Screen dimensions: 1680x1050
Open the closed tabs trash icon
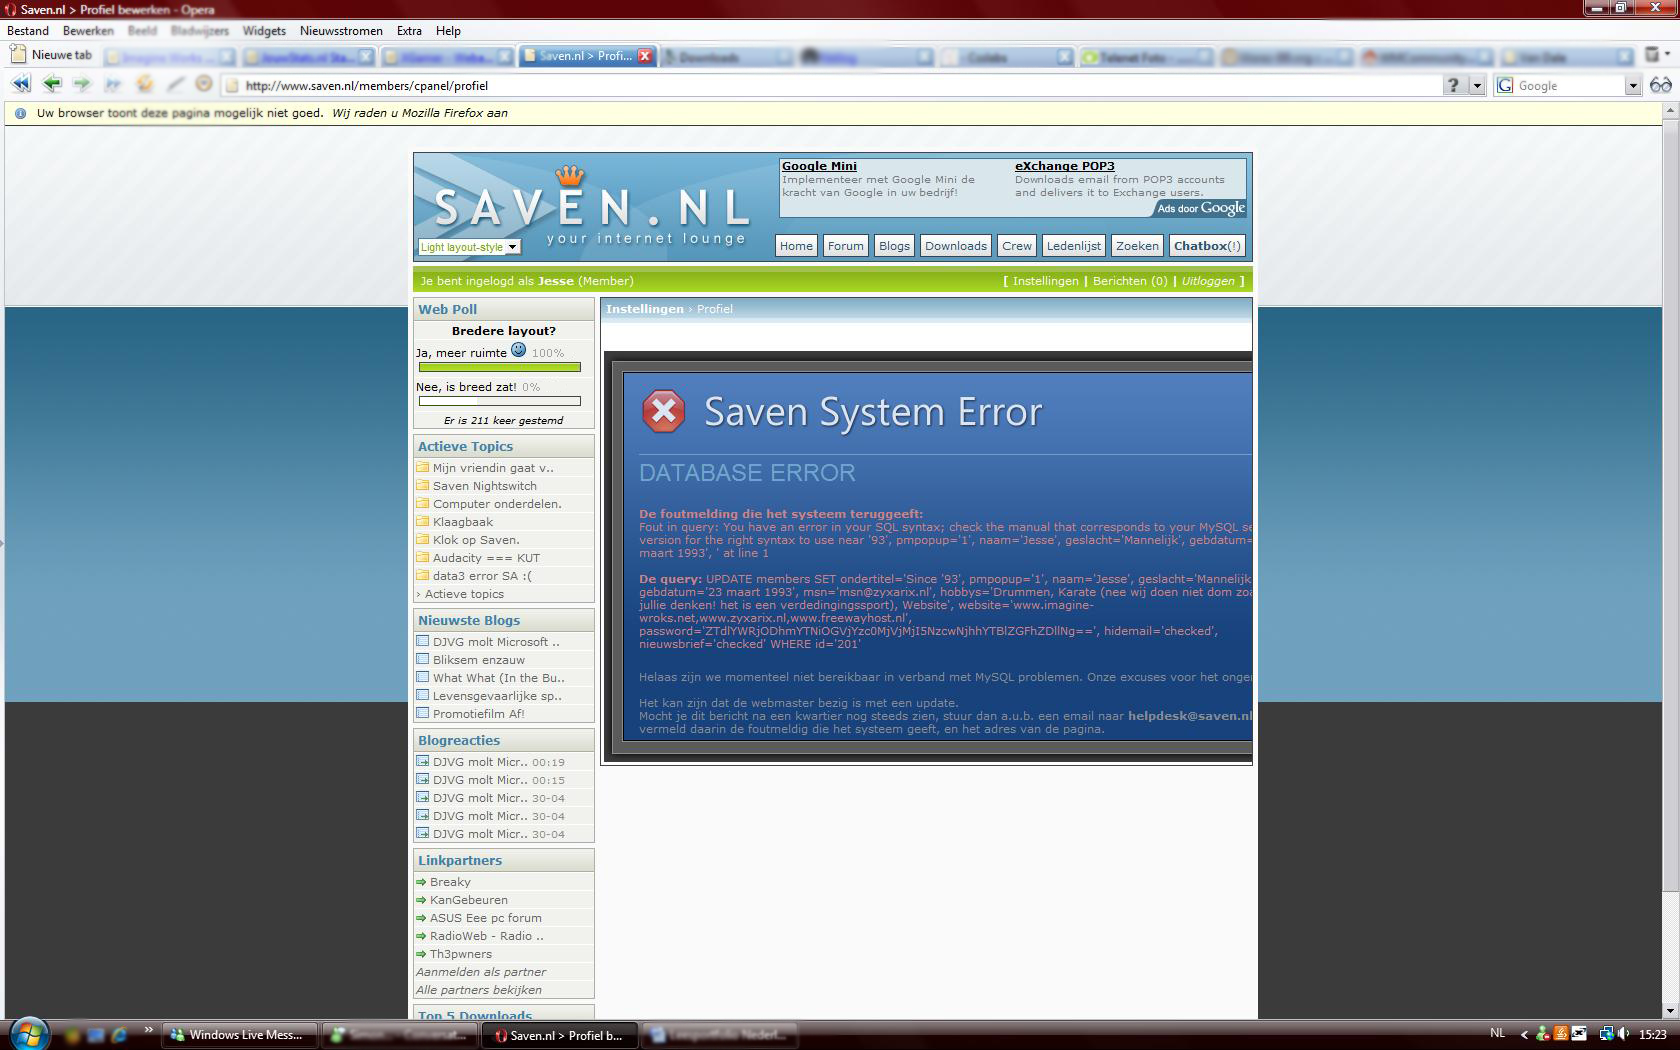pos(1653,54)
